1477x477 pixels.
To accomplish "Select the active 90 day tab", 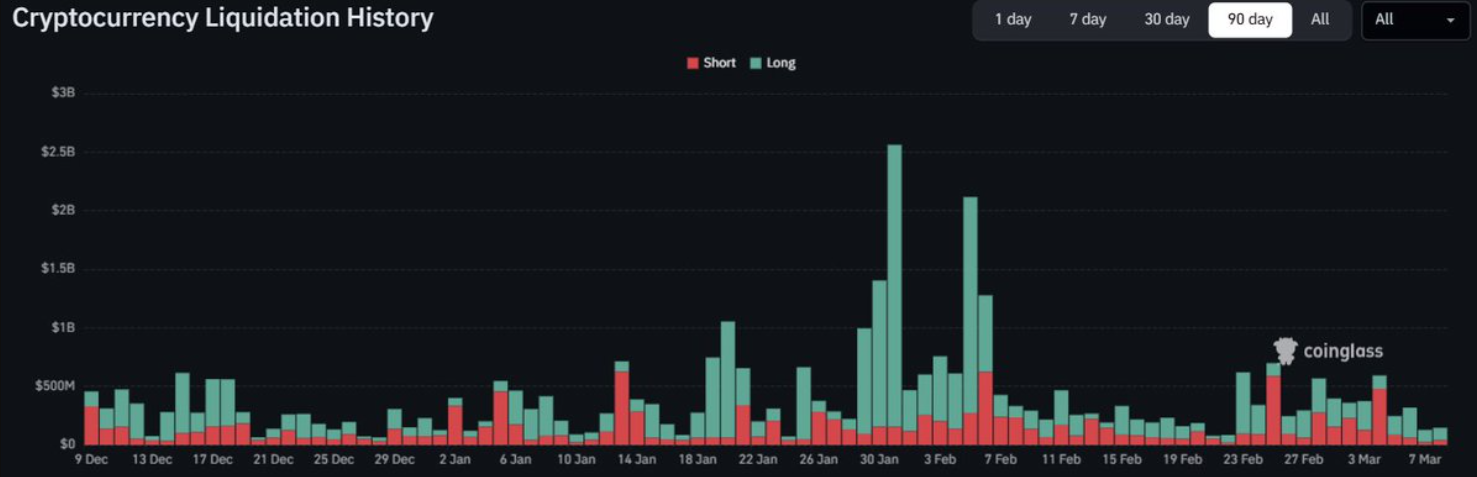I will tap(1249, 20).
